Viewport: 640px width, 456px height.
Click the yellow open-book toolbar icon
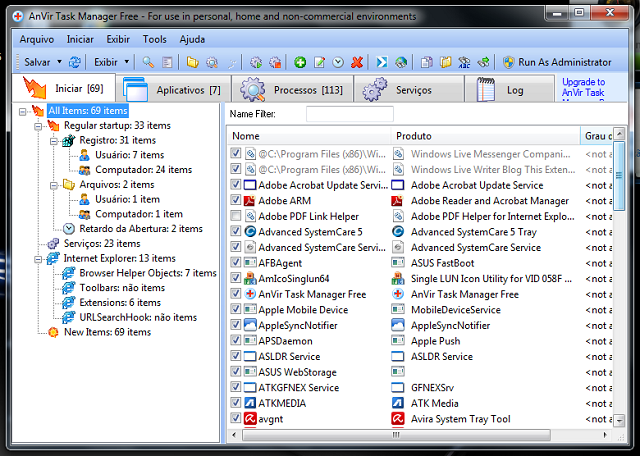click(x=446, y=62)
